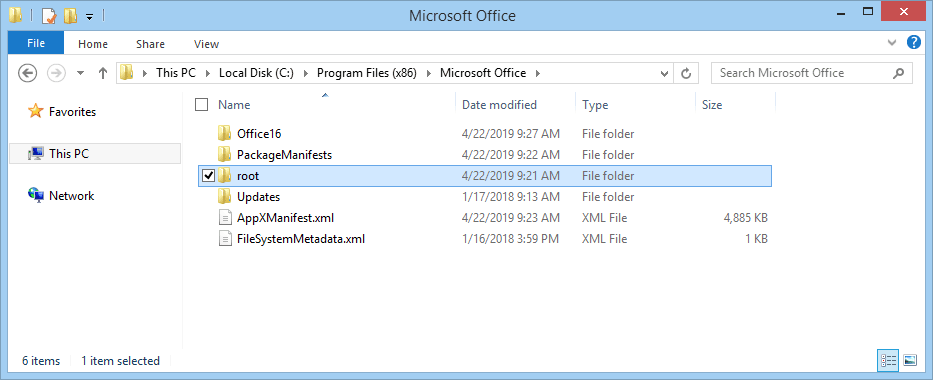Toggle the select-all checkbox in header

click(x=201, y=105)
